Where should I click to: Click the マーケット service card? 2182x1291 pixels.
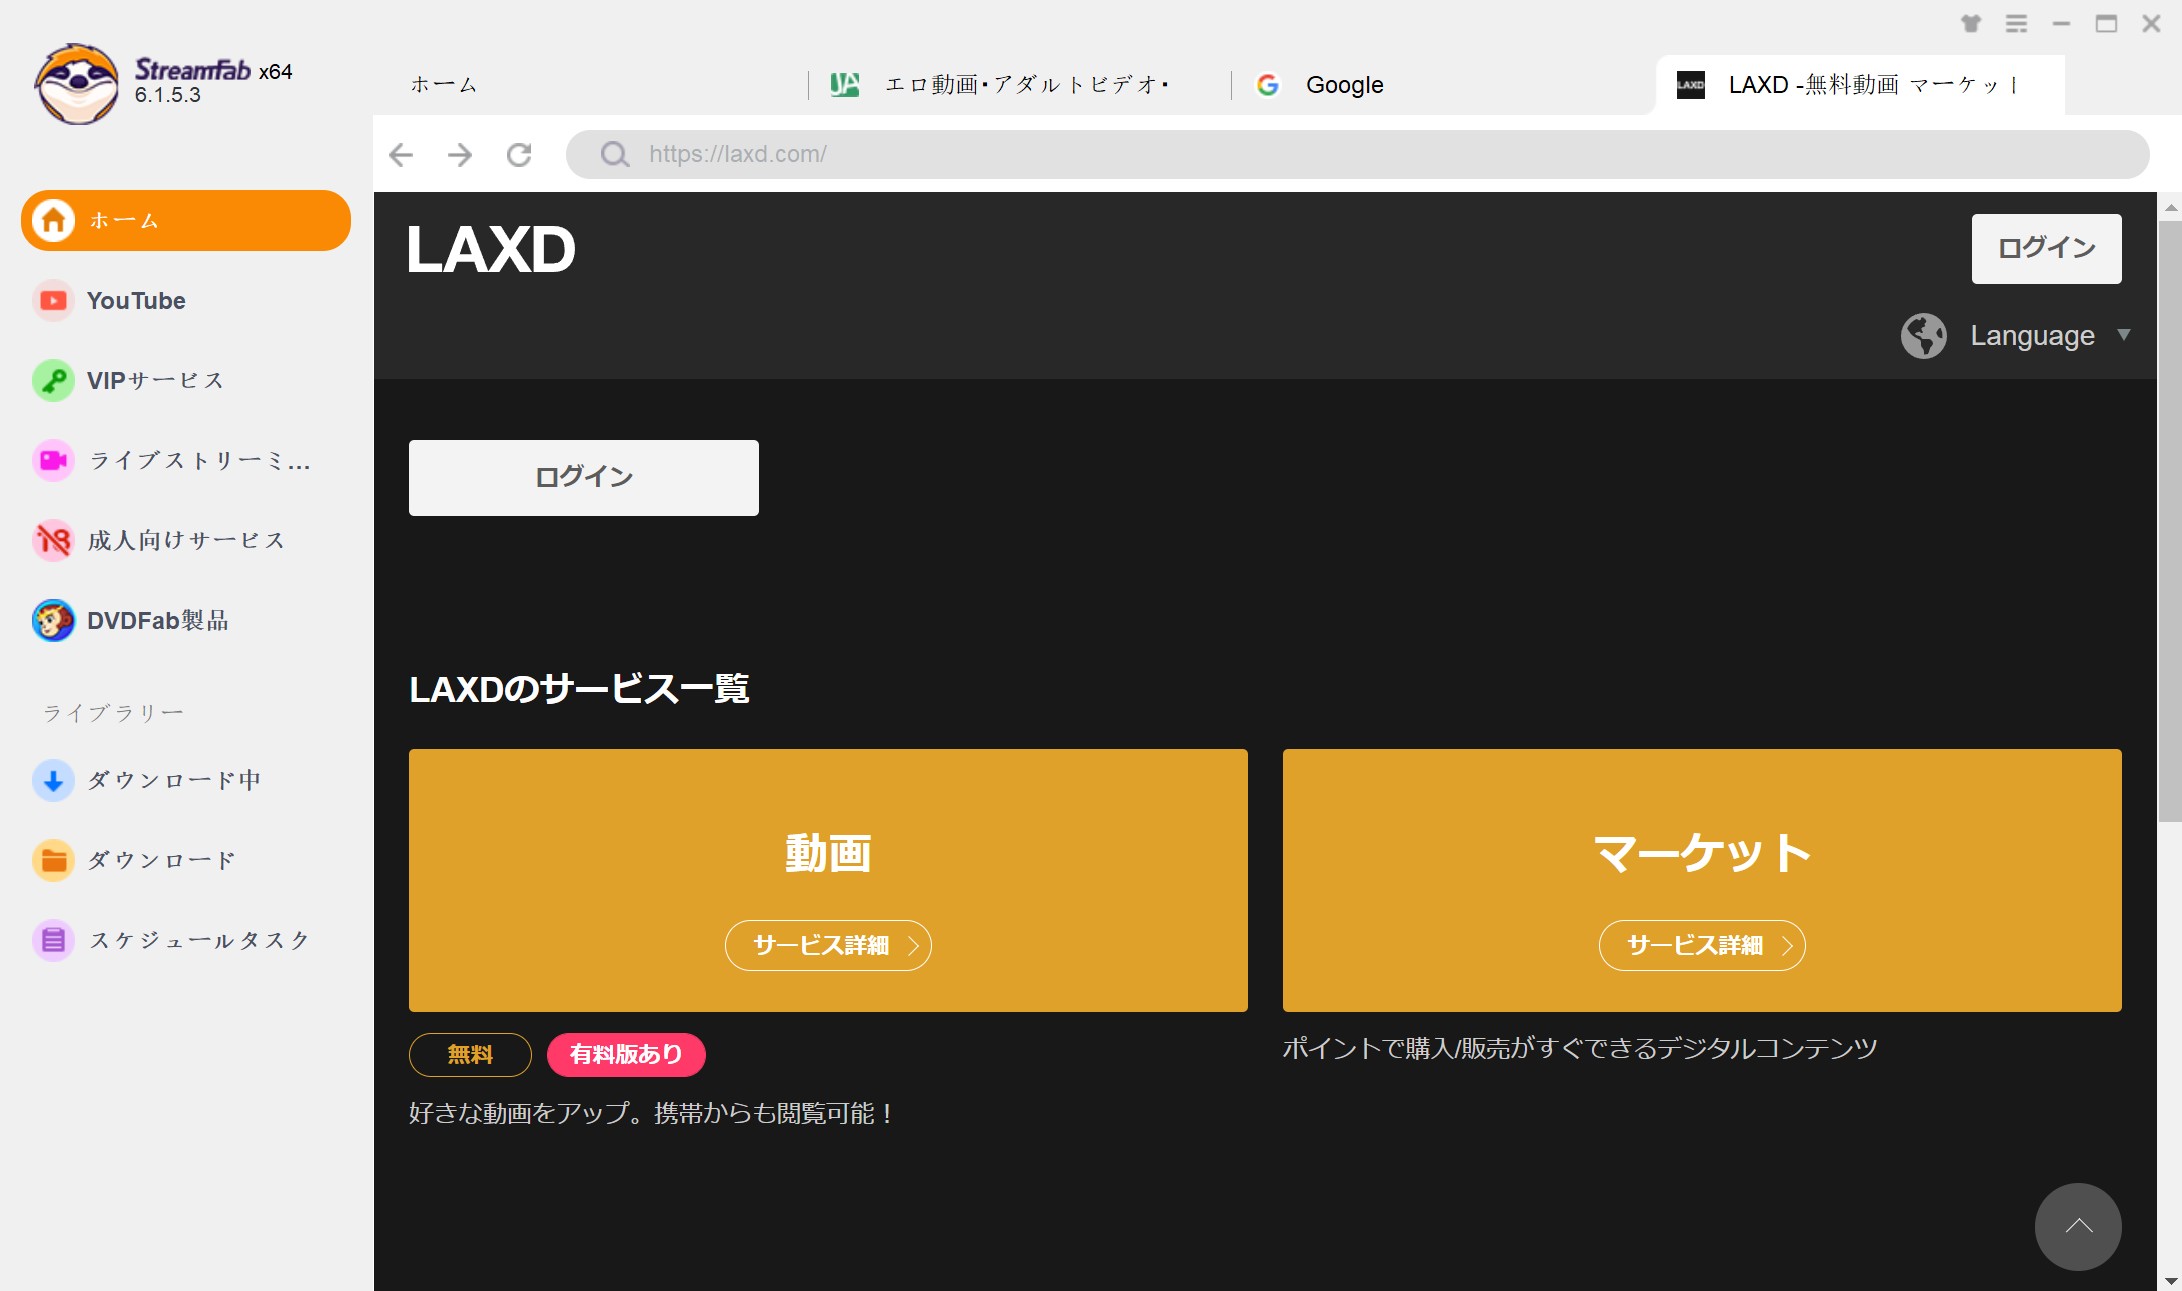1702,880
